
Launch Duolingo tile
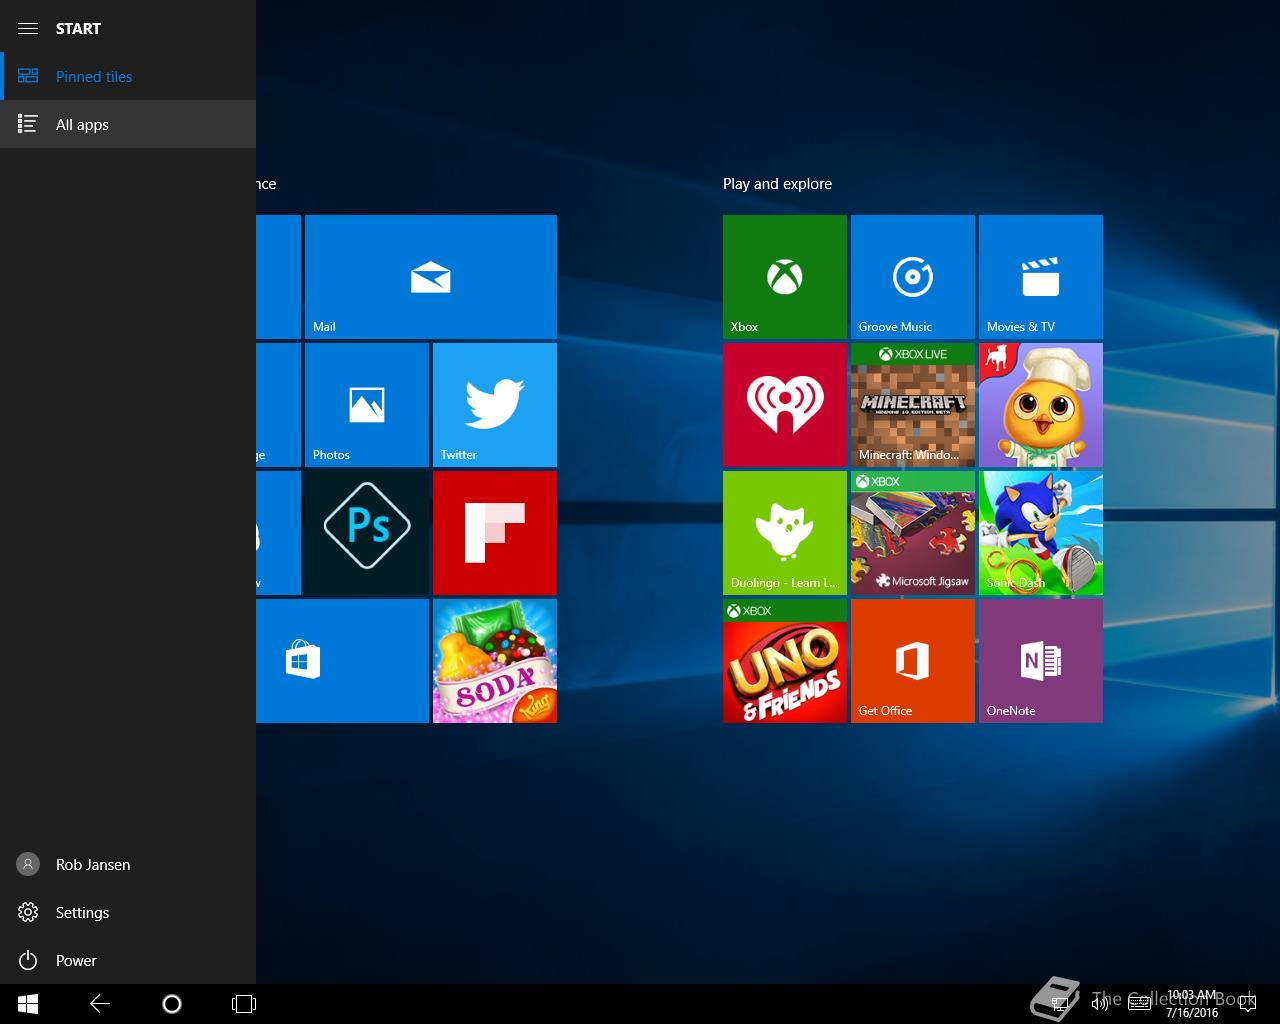click(785, 533)
